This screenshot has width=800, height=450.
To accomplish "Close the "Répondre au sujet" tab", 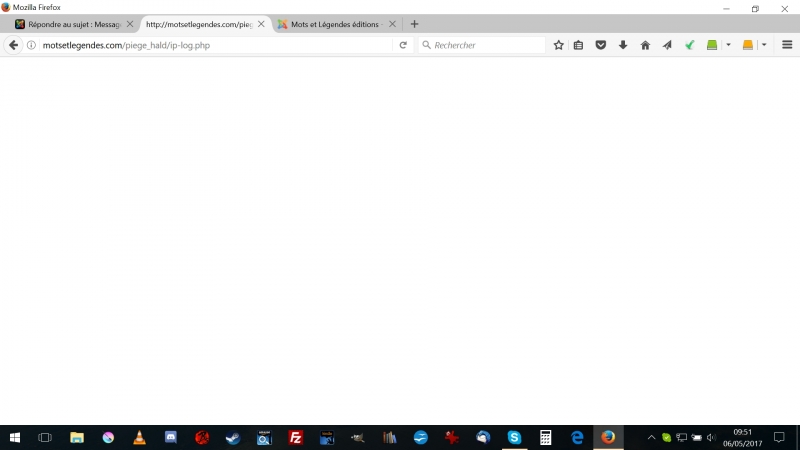I will [x=129, y=24].
